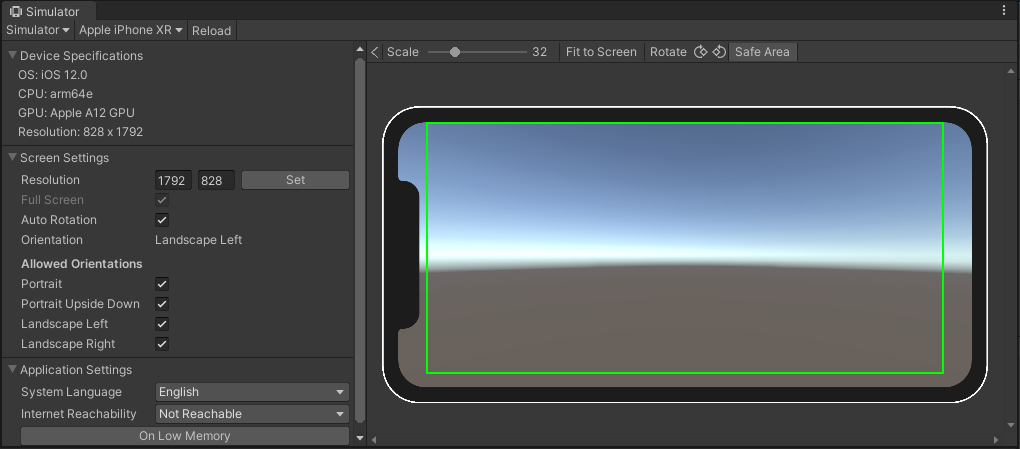Click the CPU: arm64e text
This screenshot has width=1020, height=449.
click(x=55, y=94)
